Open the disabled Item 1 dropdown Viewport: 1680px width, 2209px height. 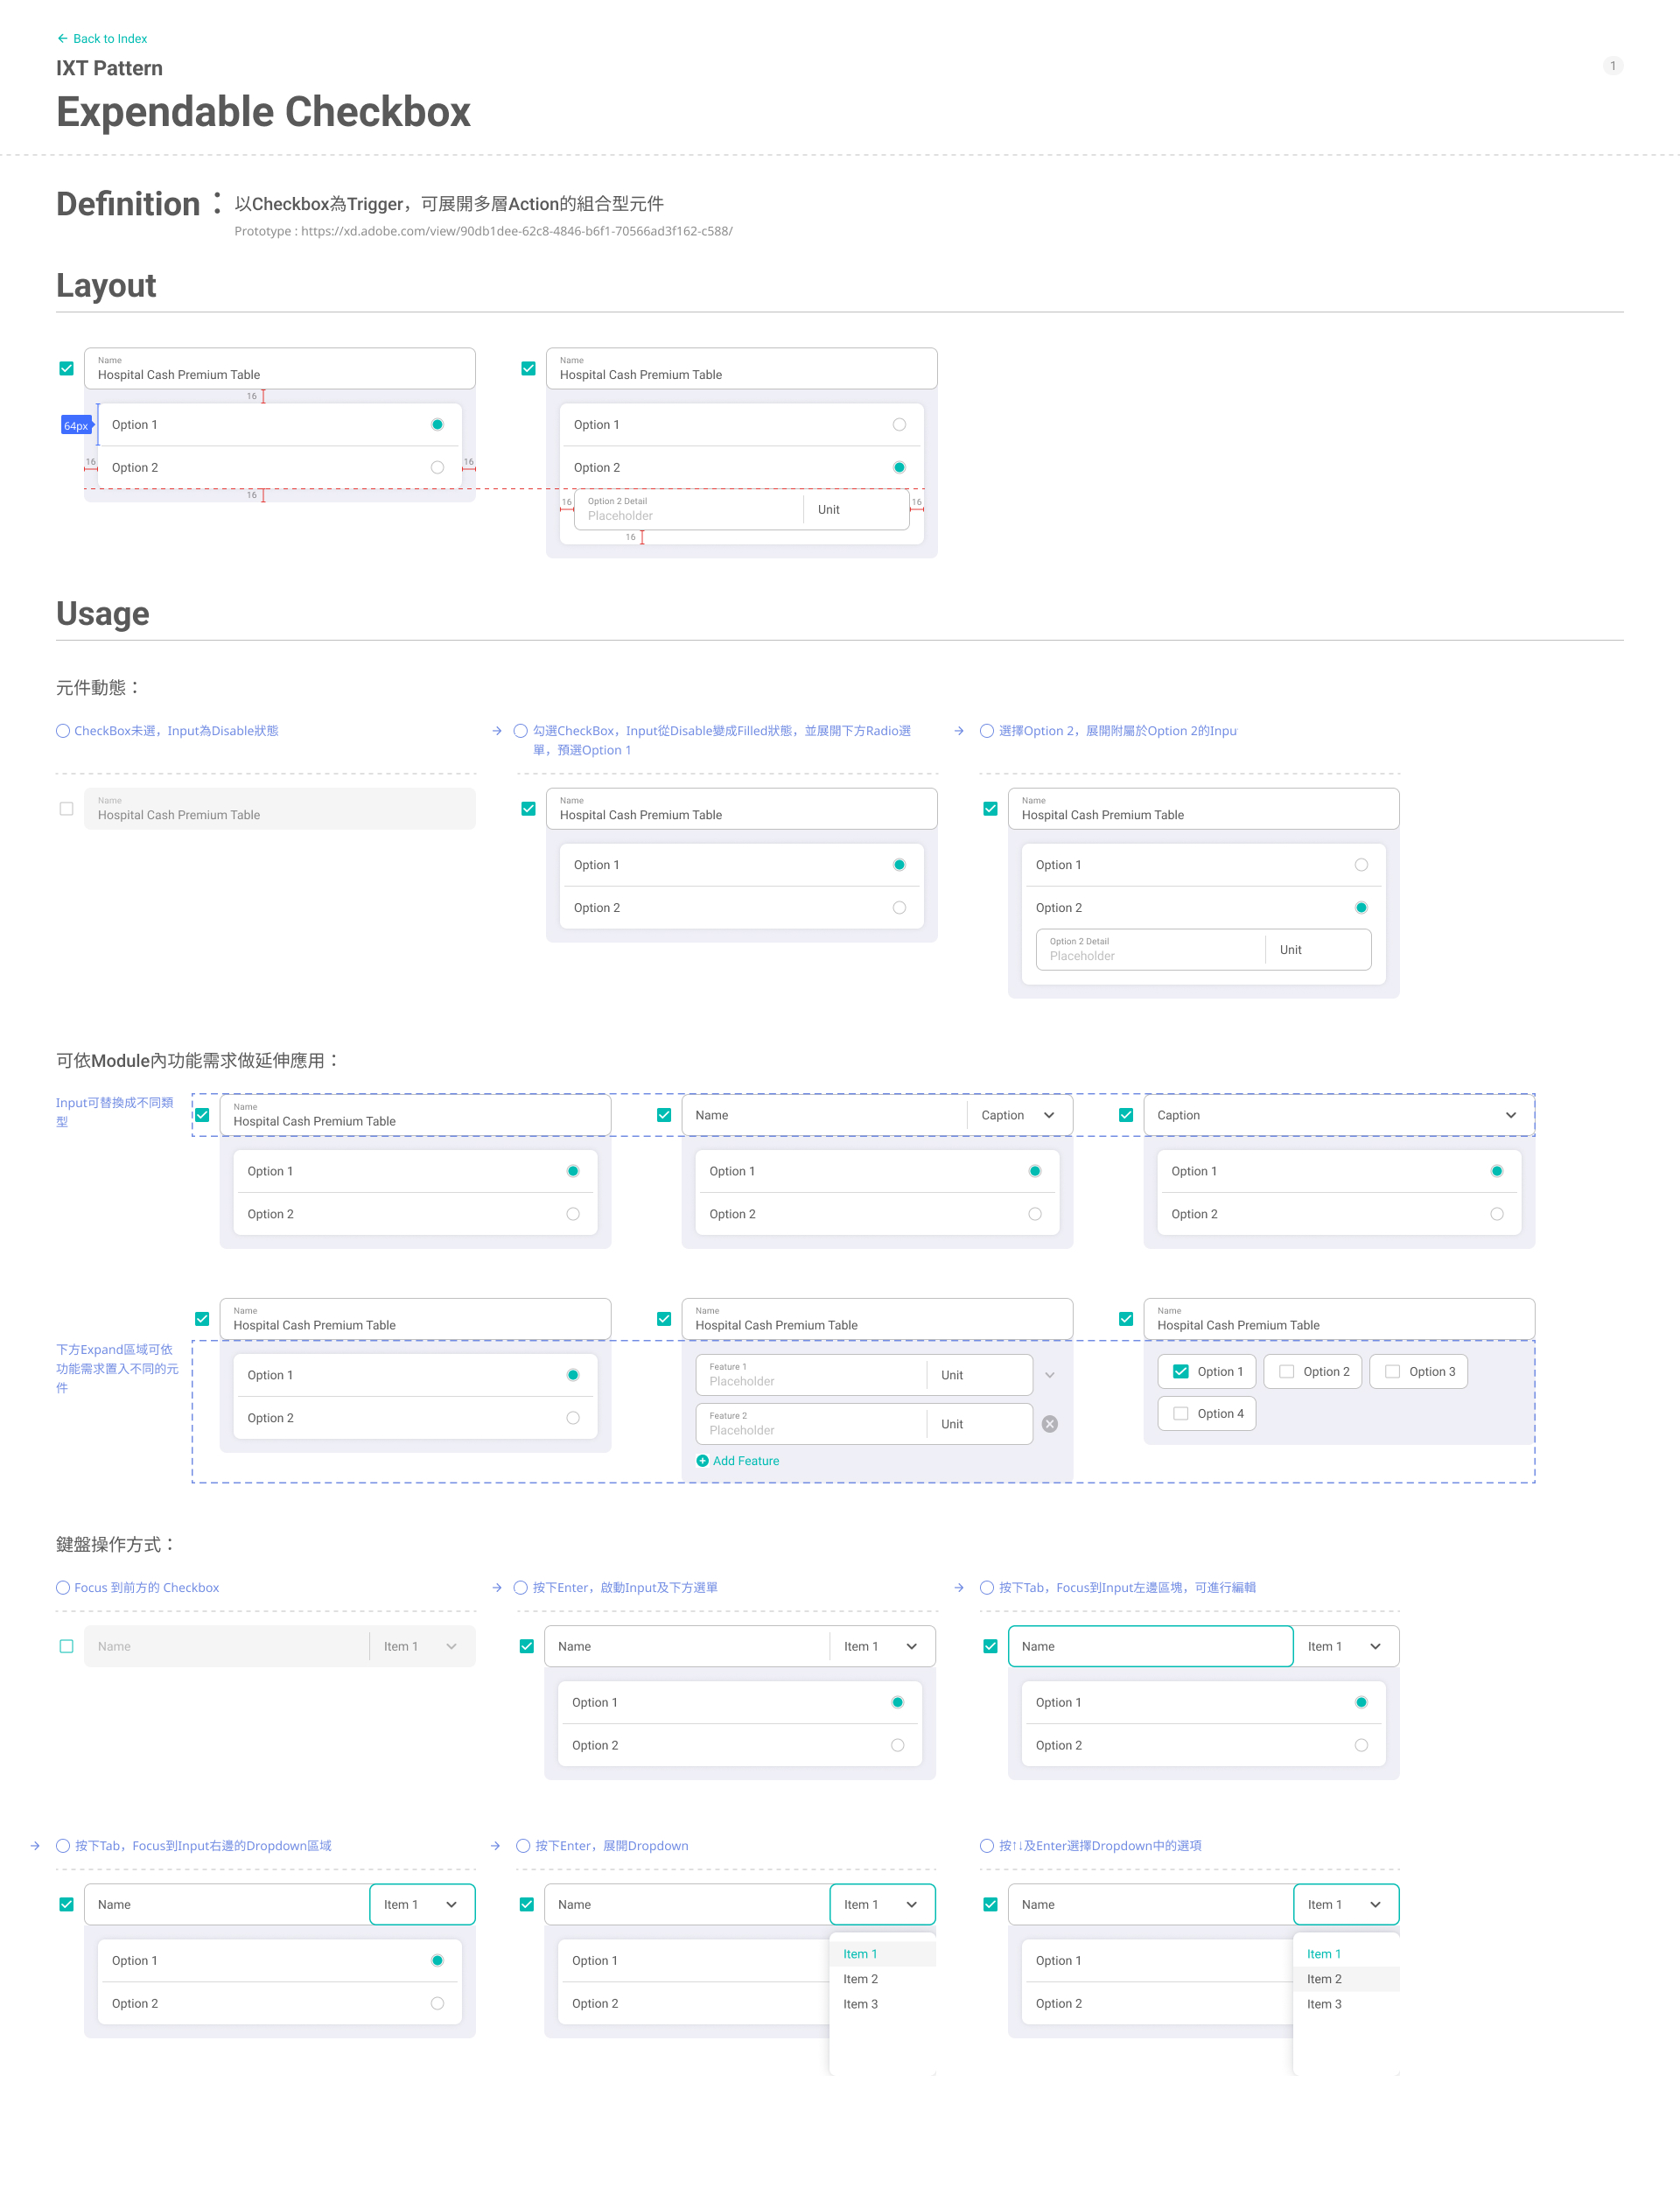click(421, 1646)
